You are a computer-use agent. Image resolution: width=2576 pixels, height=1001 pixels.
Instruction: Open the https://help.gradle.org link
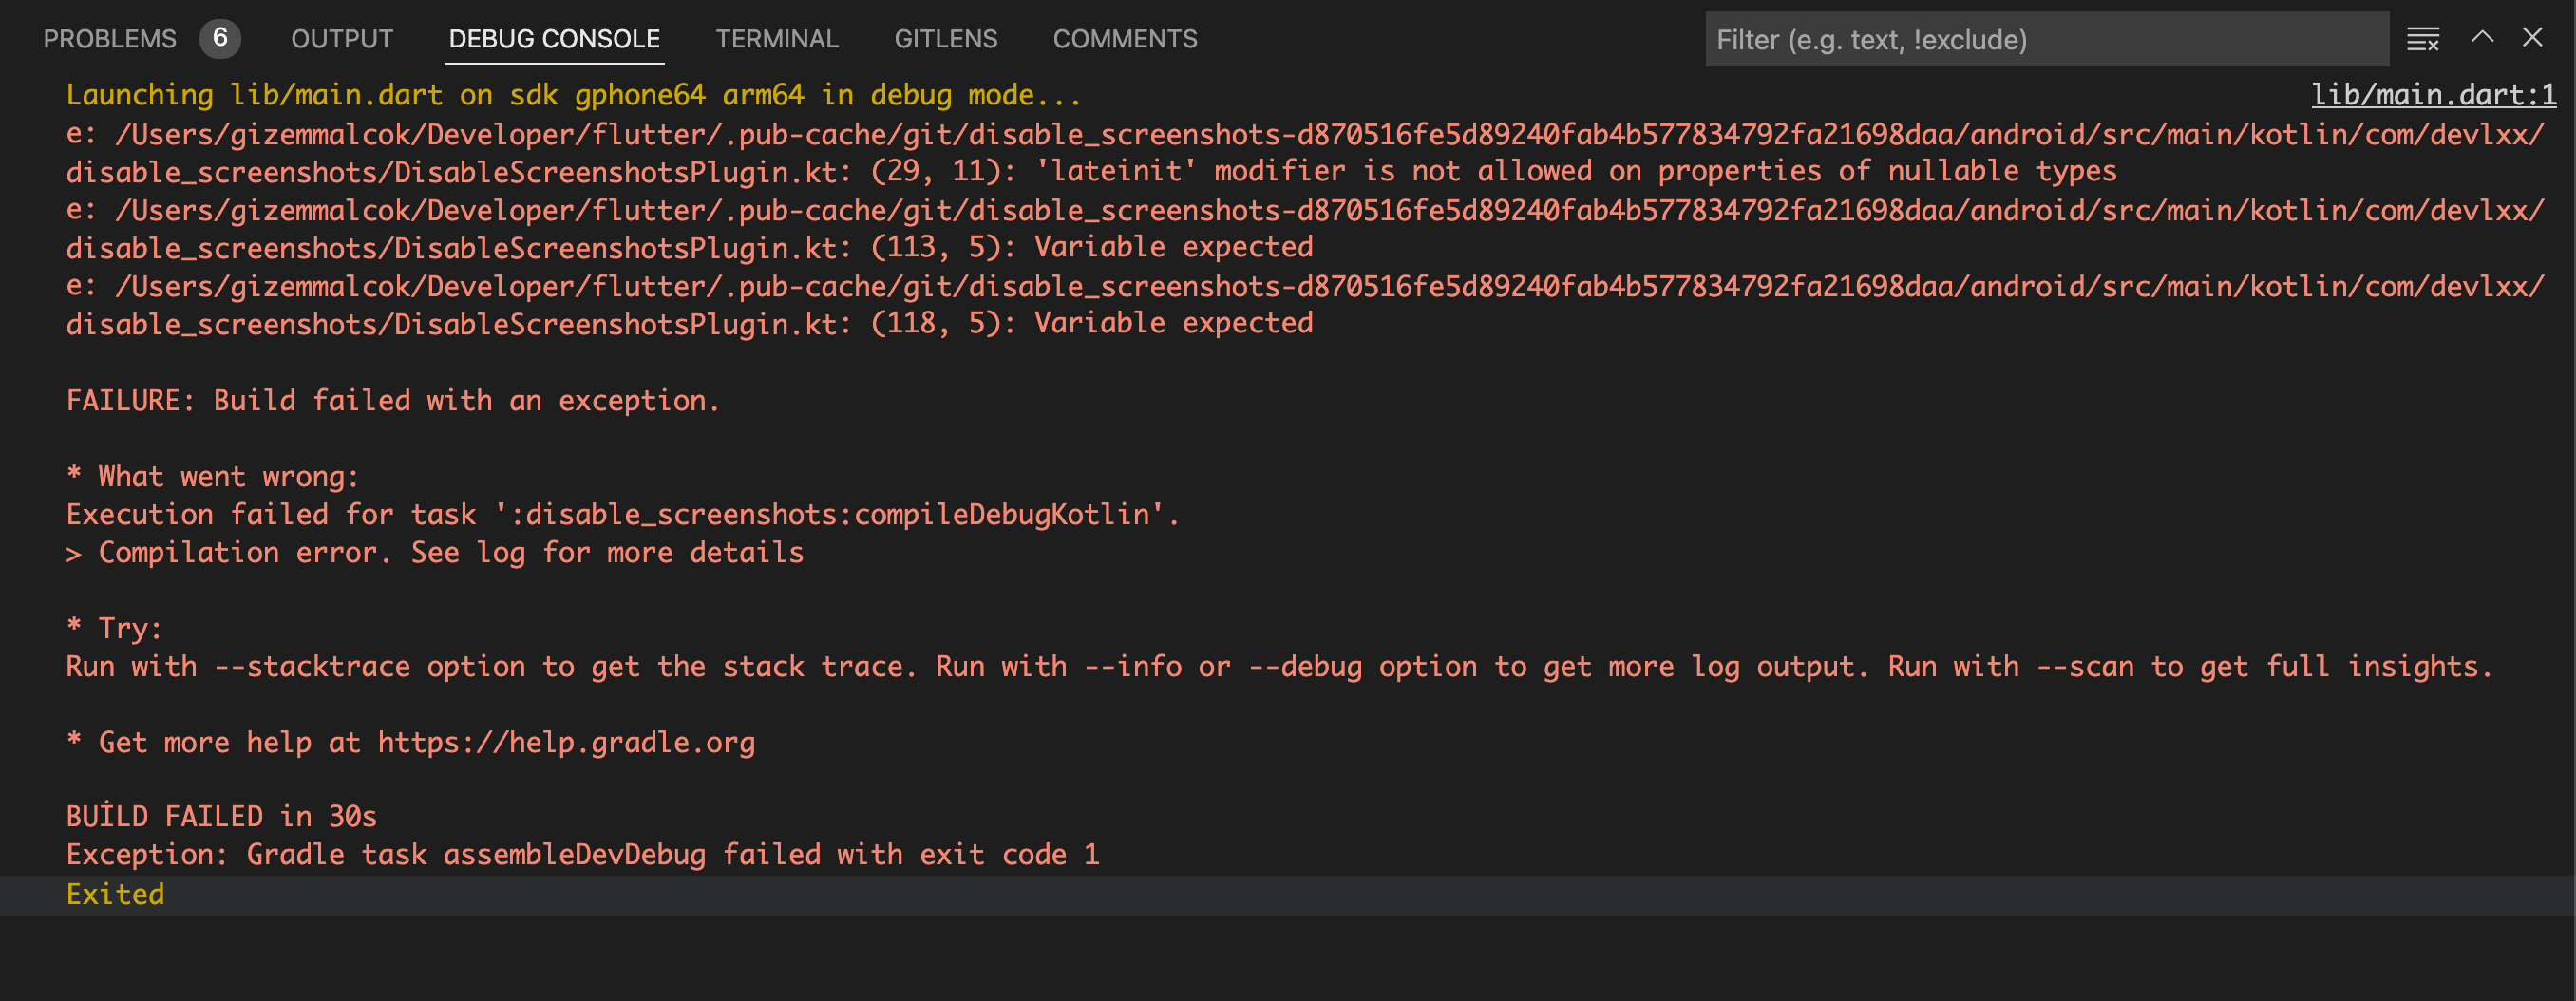pyautogui.click(x=566, y=743)
